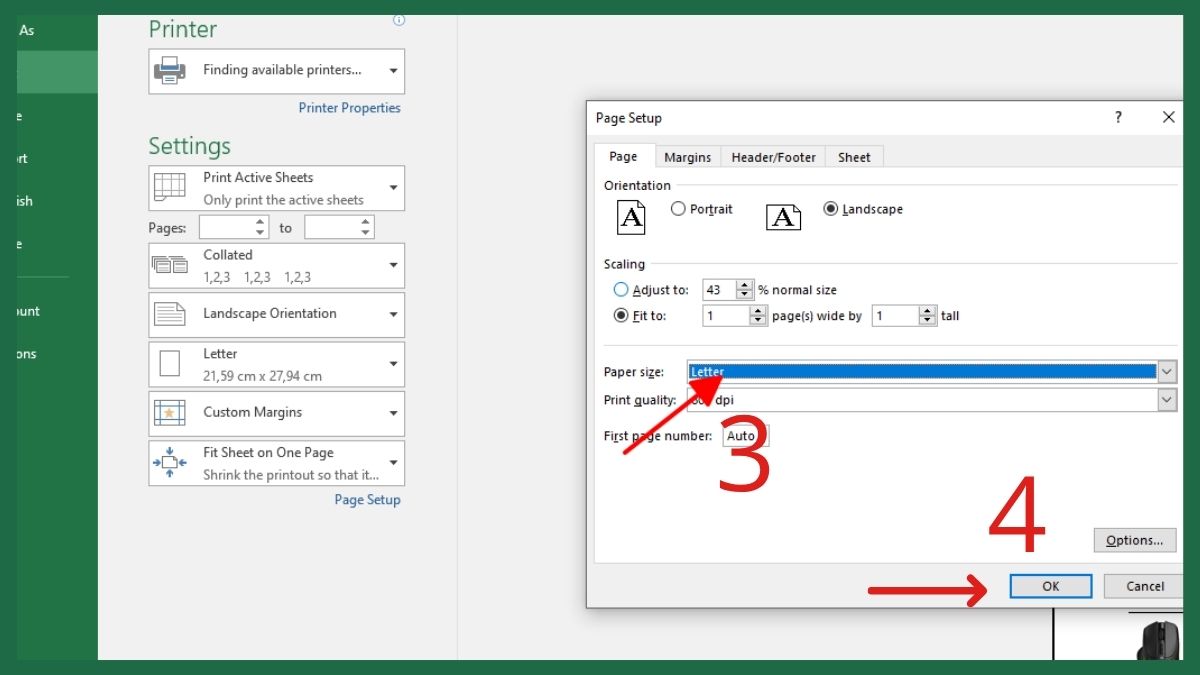Switch to the Margins tab
Image resolution: width=1200 pixels, height=675 pixels.
pos(687,156)
